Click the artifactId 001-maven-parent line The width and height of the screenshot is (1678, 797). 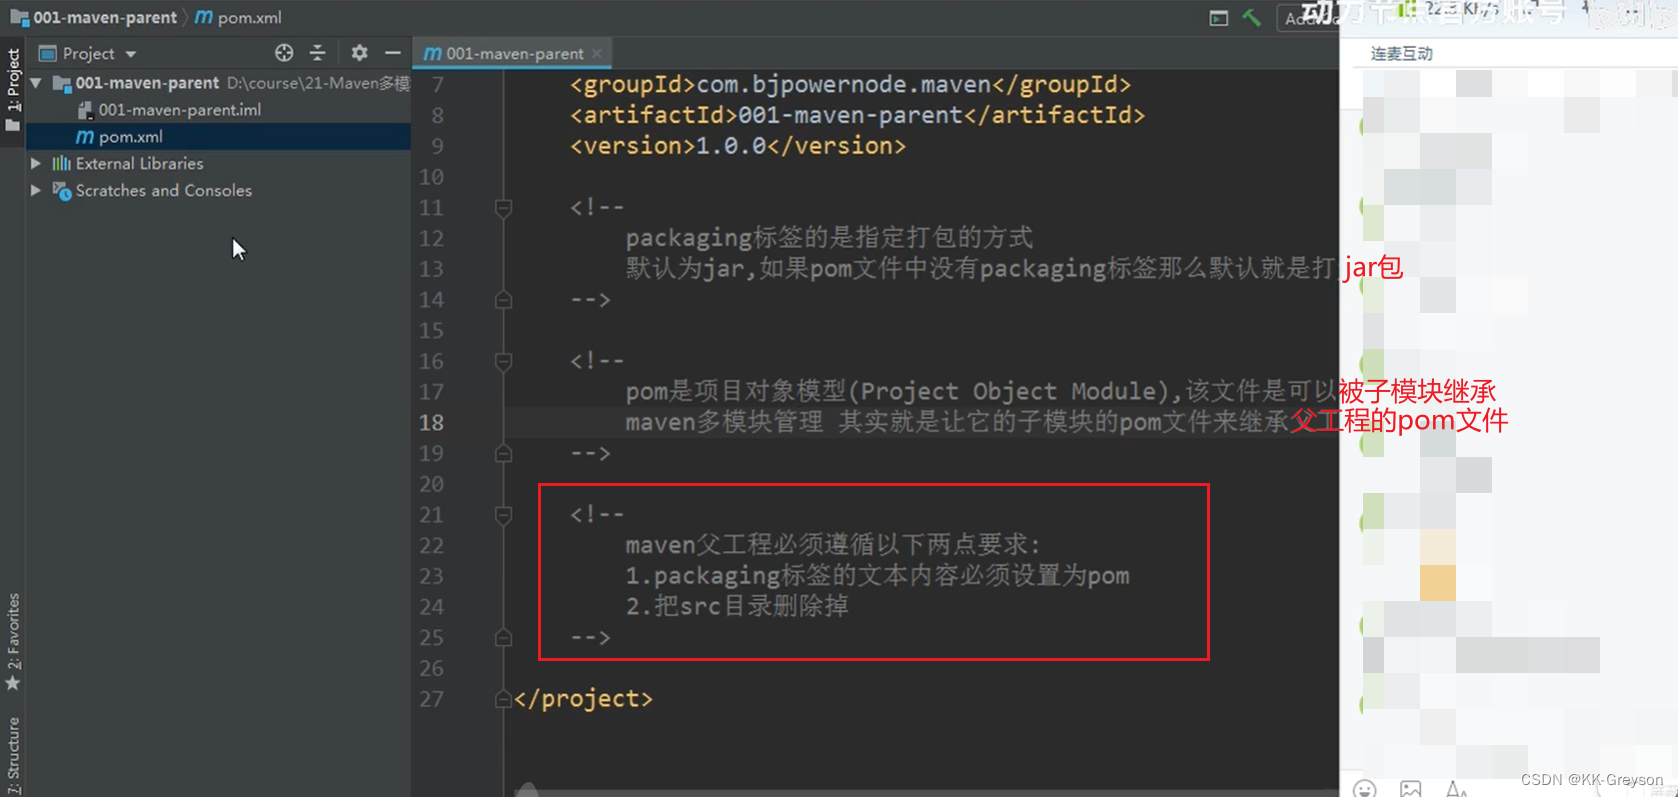tap(857, 115)
